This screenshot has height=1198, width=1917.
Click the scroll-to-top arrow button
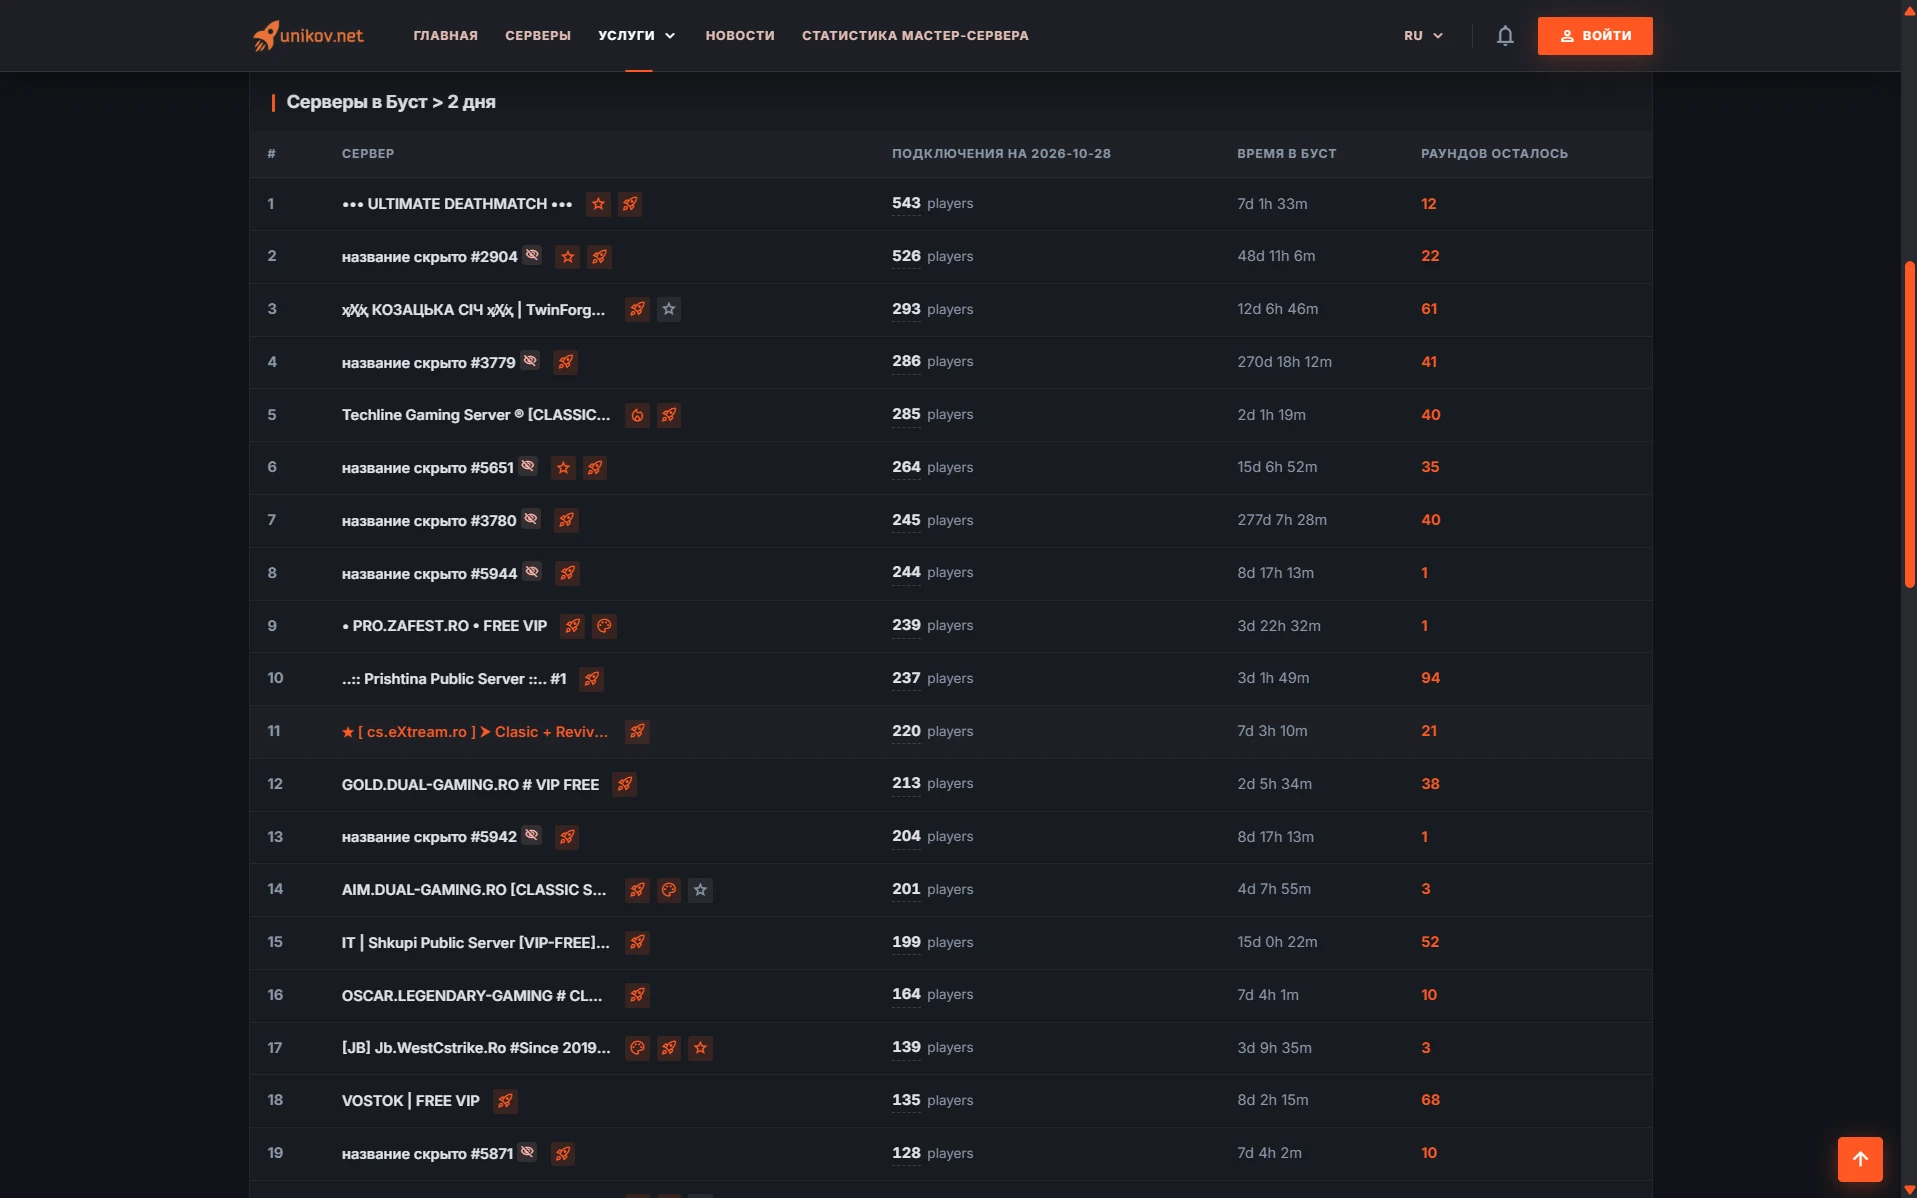tap(1860, 1159)
